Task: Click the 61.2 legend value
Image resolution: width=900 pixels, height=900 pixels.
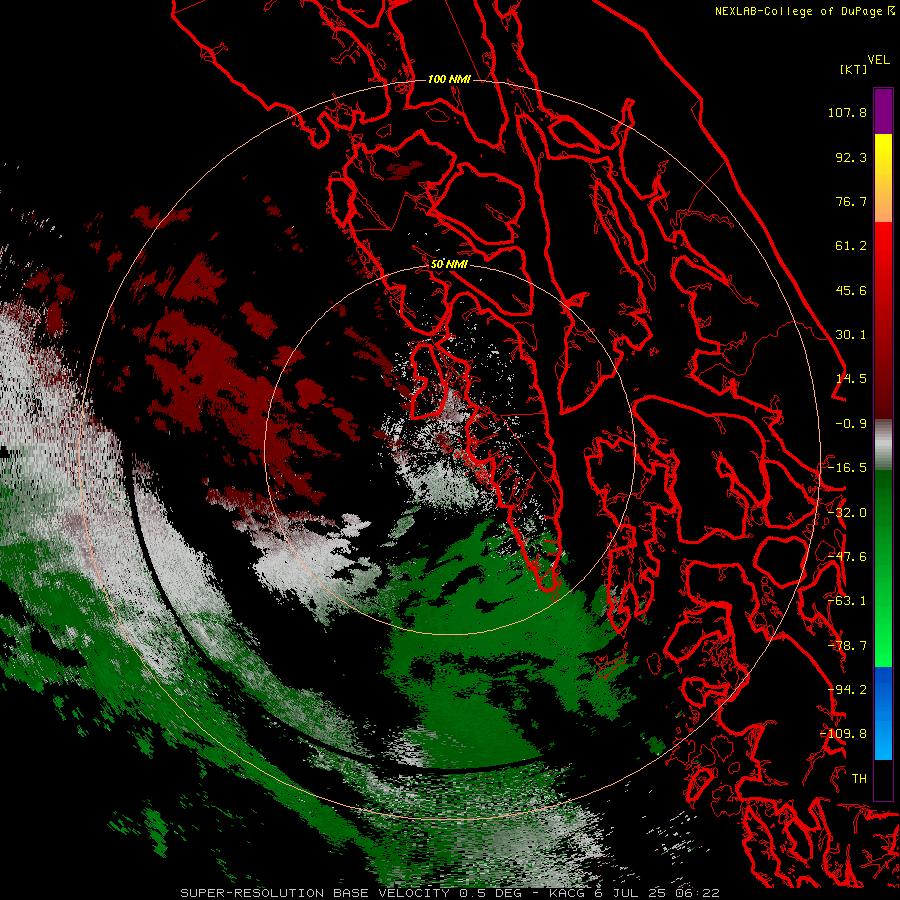Action: pyautogui.click(x=851, y=246)
